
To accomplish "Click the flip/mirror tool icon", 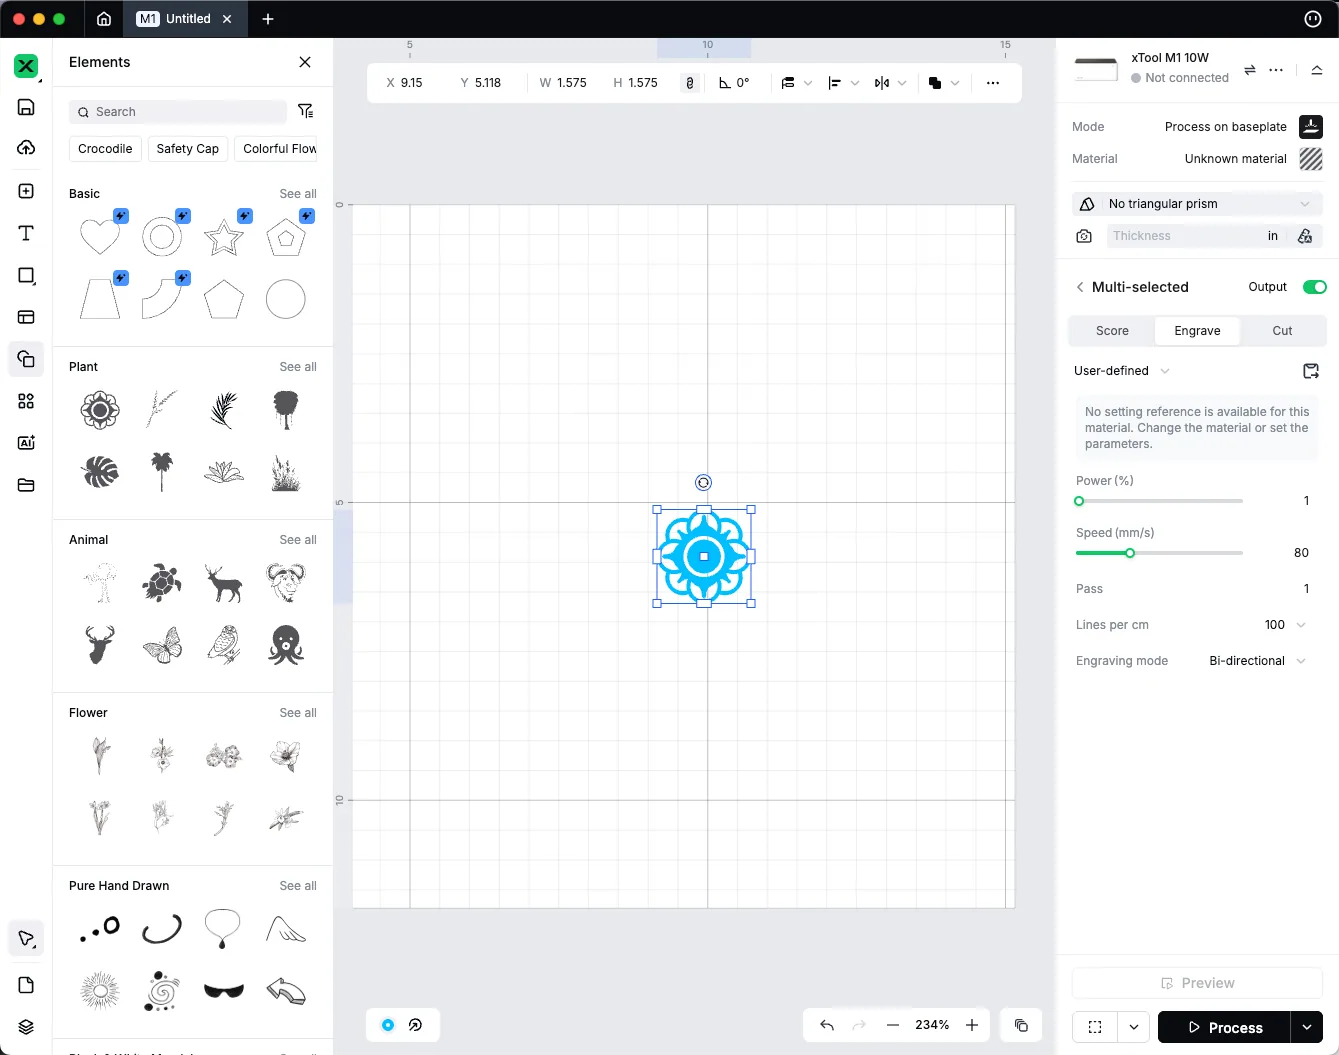I will [x=881, y=83].
